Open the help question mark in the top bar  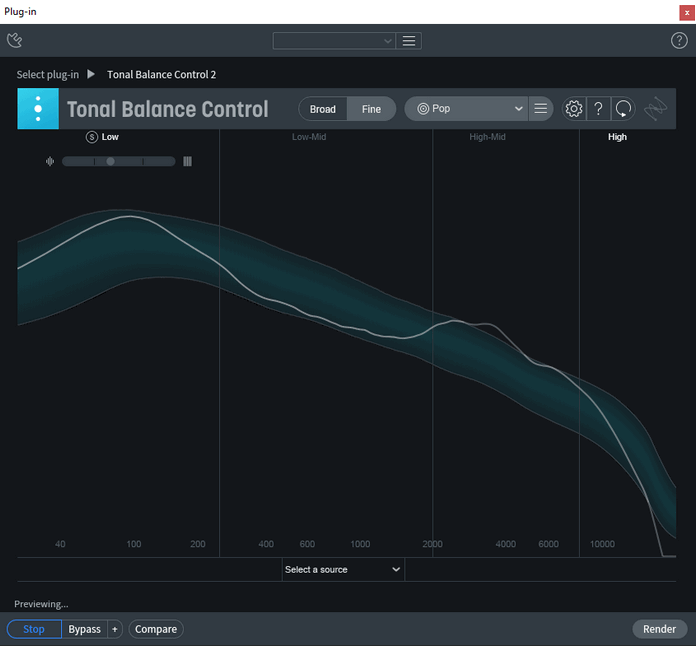679,41
